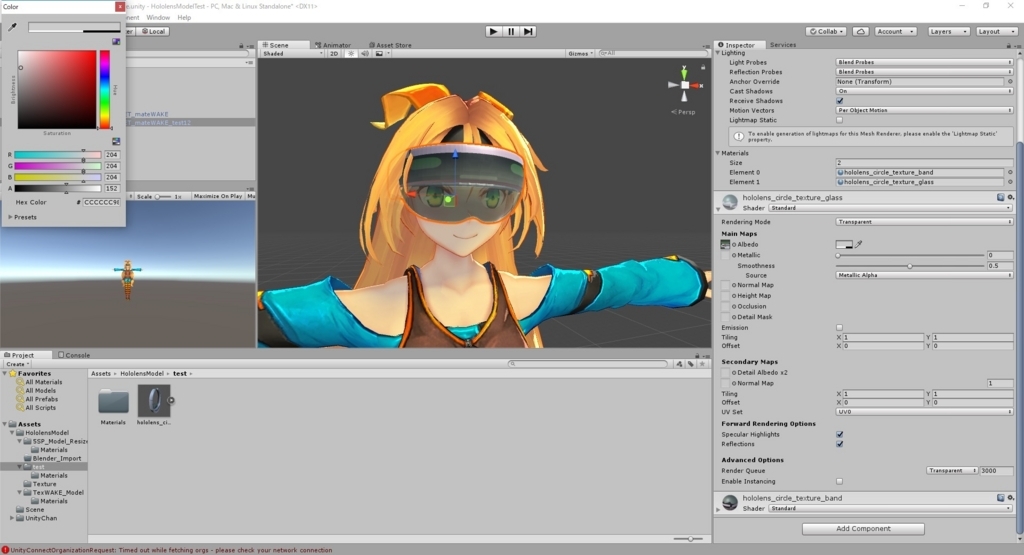
Task: Click Add Component button
Action: click(863, 529)
